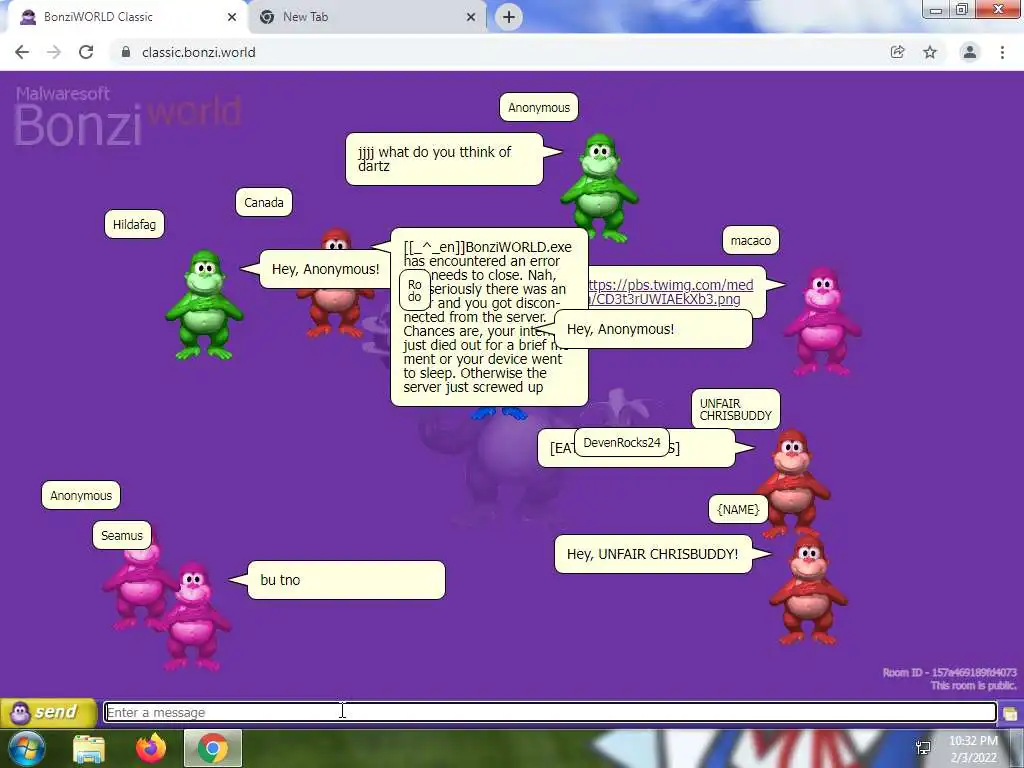Click the Canada name tag
Screen dimensions: 1024x768
click(264, 202)
